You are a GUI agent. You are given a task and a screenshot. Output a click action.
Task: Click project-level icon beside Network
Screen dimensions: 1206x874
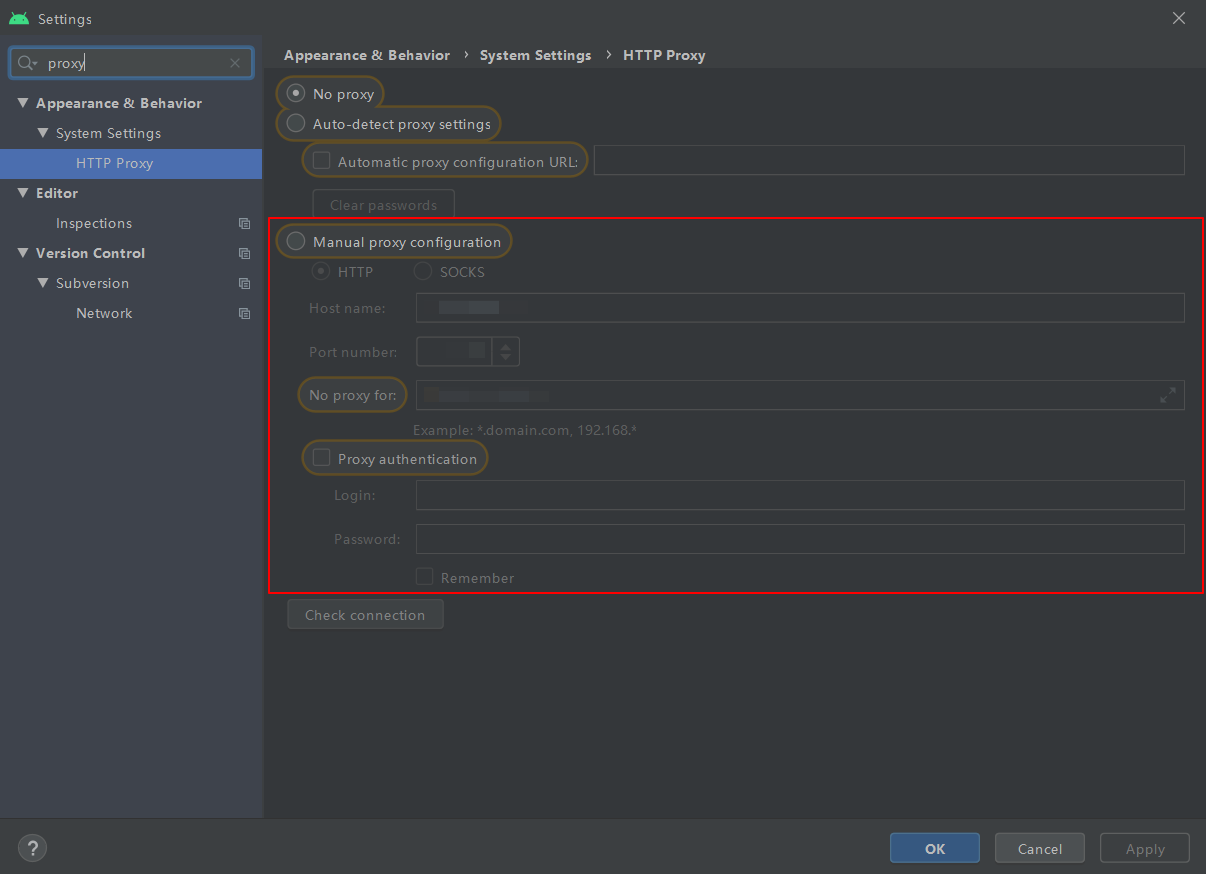244,313
